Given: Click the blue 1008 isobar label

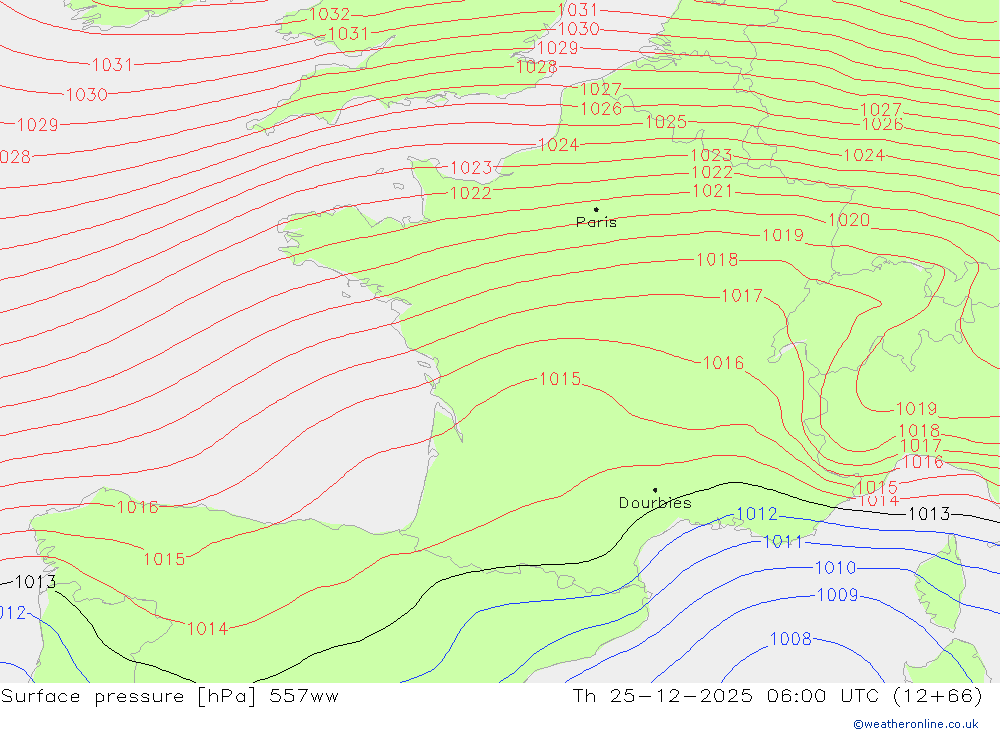Looking at the screenshot, I should click(791, 639).
